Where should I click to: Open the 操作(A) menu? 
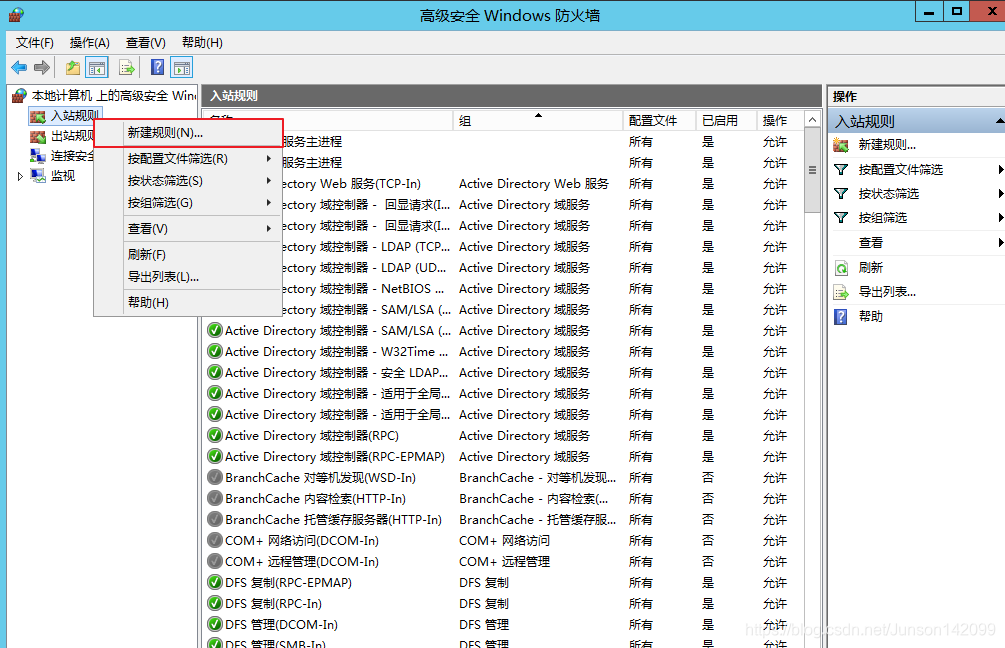pos(90,42)
